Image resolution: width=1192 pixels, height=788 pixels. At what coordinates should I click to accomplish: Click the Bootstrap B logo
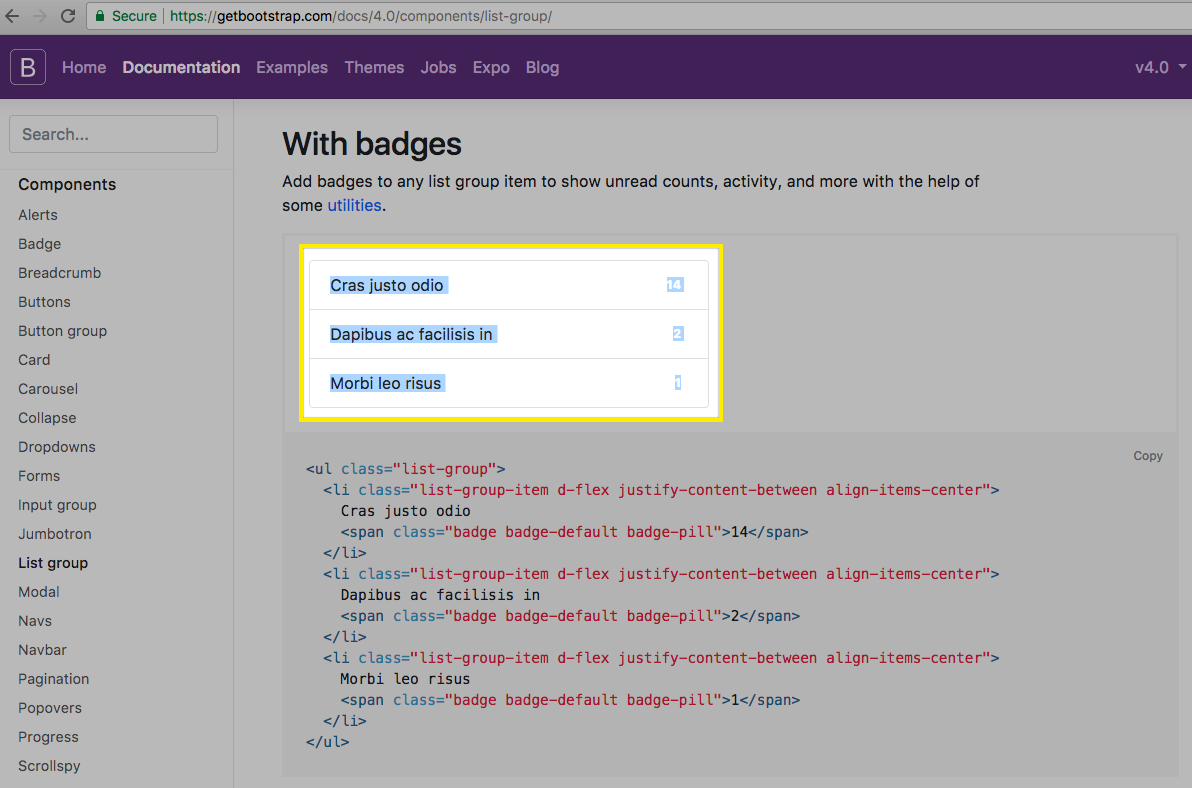click(x=27, y=67)
